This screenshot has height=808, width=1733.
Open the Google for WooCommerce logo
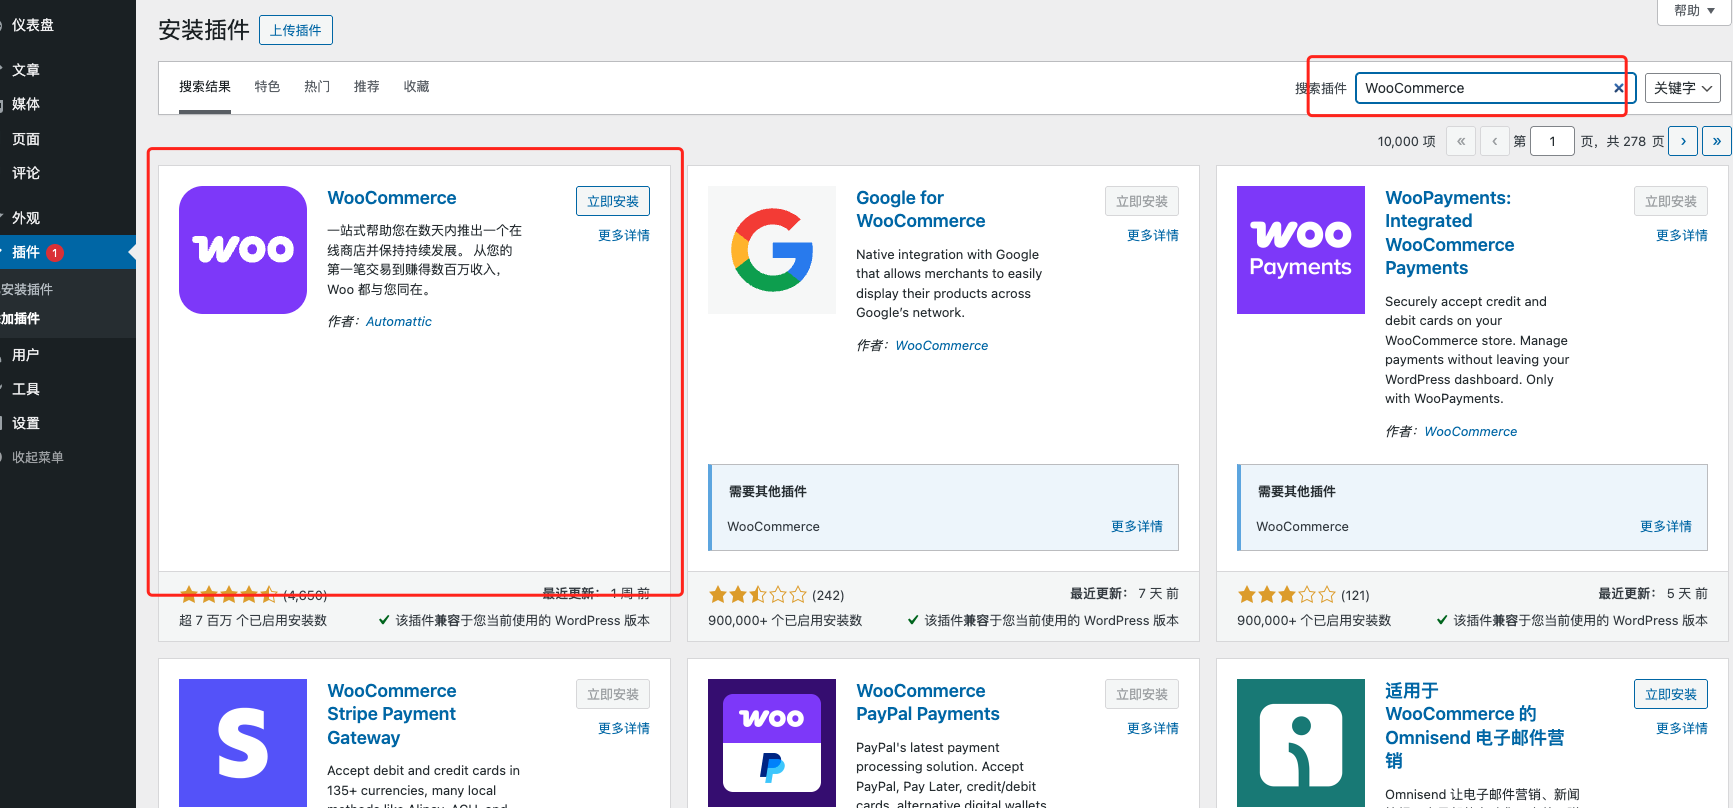coord(771,250)
